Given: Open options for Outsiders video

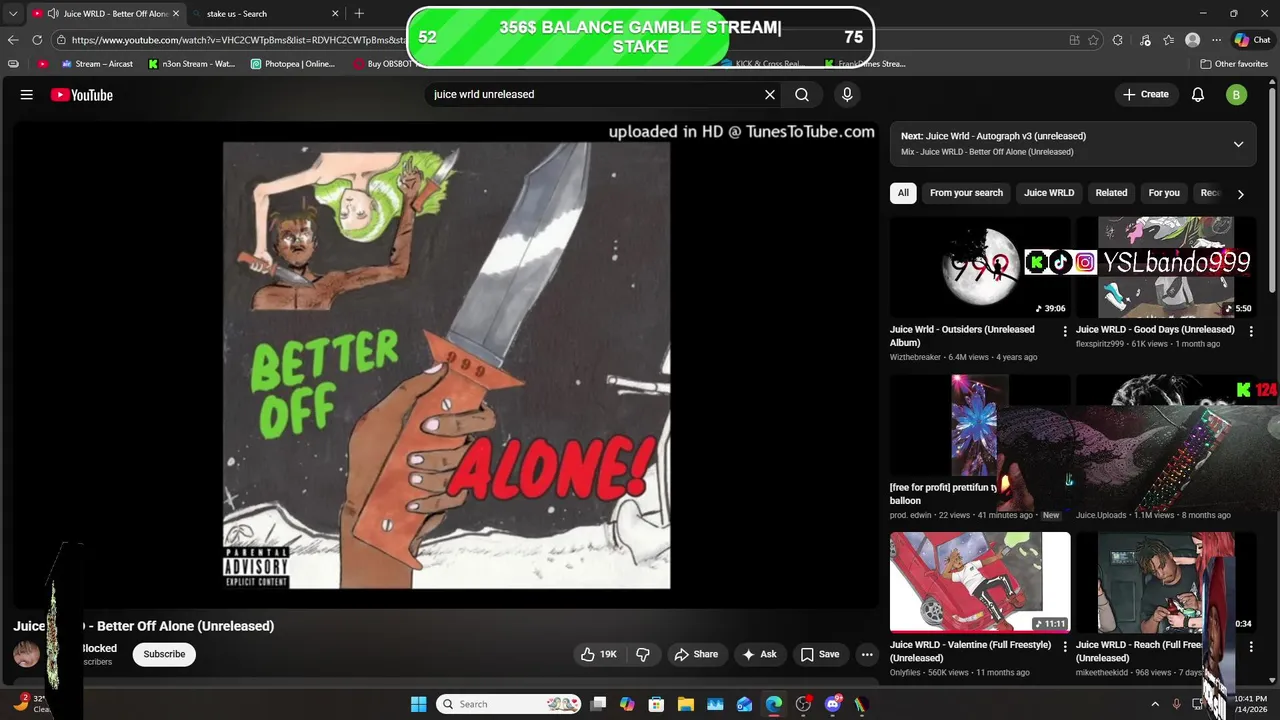Looking at the screenshot, I should pos(1064,331).
